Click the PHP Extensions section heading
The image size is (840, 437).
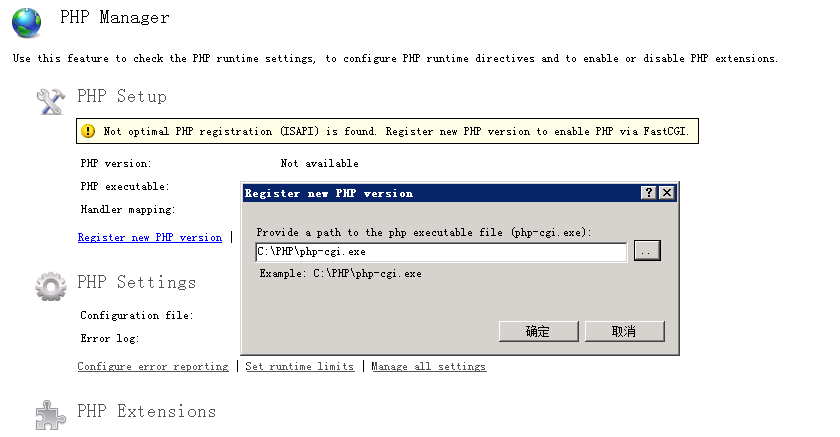146,412
